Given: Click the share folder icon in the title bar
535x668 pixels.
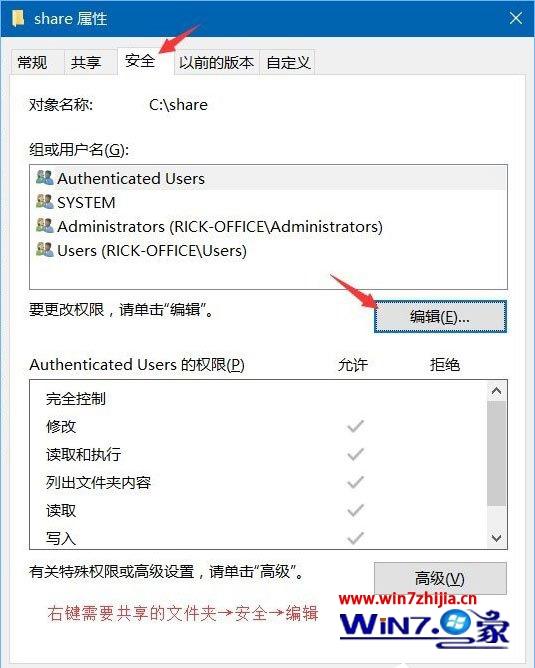Looking at the screenshot, I should [18, 19].
